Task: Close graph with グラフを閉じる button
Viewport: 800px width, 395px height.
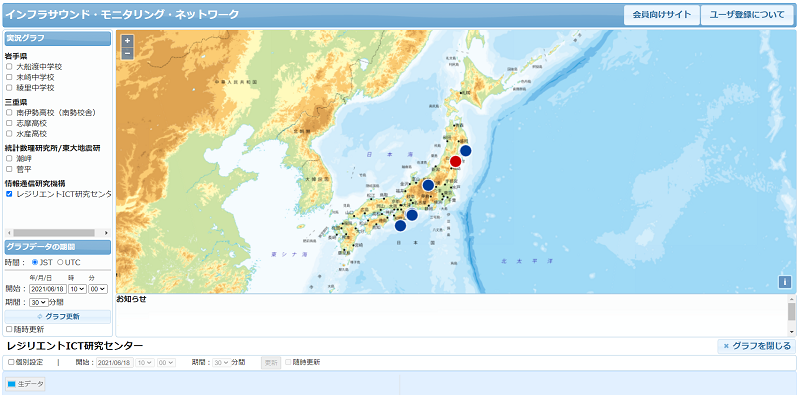Action: pos(757,346)
